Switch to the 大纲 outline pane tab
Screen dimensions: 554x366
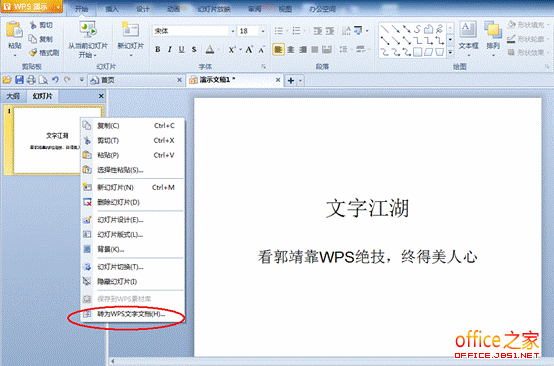coord(13,96)
